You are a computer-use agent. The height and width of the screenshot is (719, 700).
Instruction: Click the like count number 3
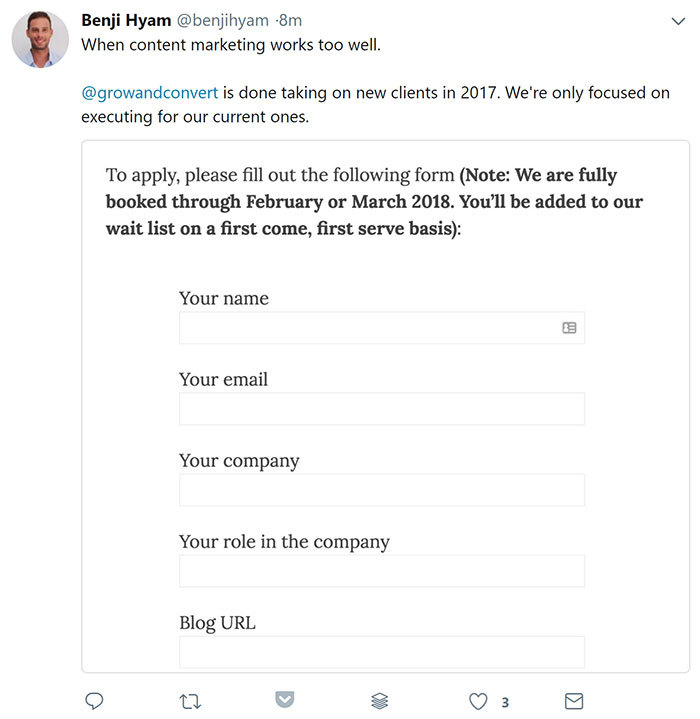click(506, 701)
